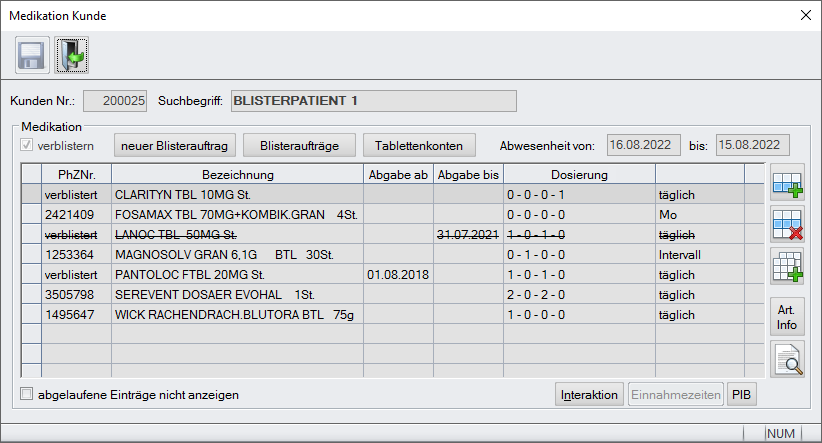Click the document magnifier preview icon
822x443 pixels.
[x=788, y=358]
